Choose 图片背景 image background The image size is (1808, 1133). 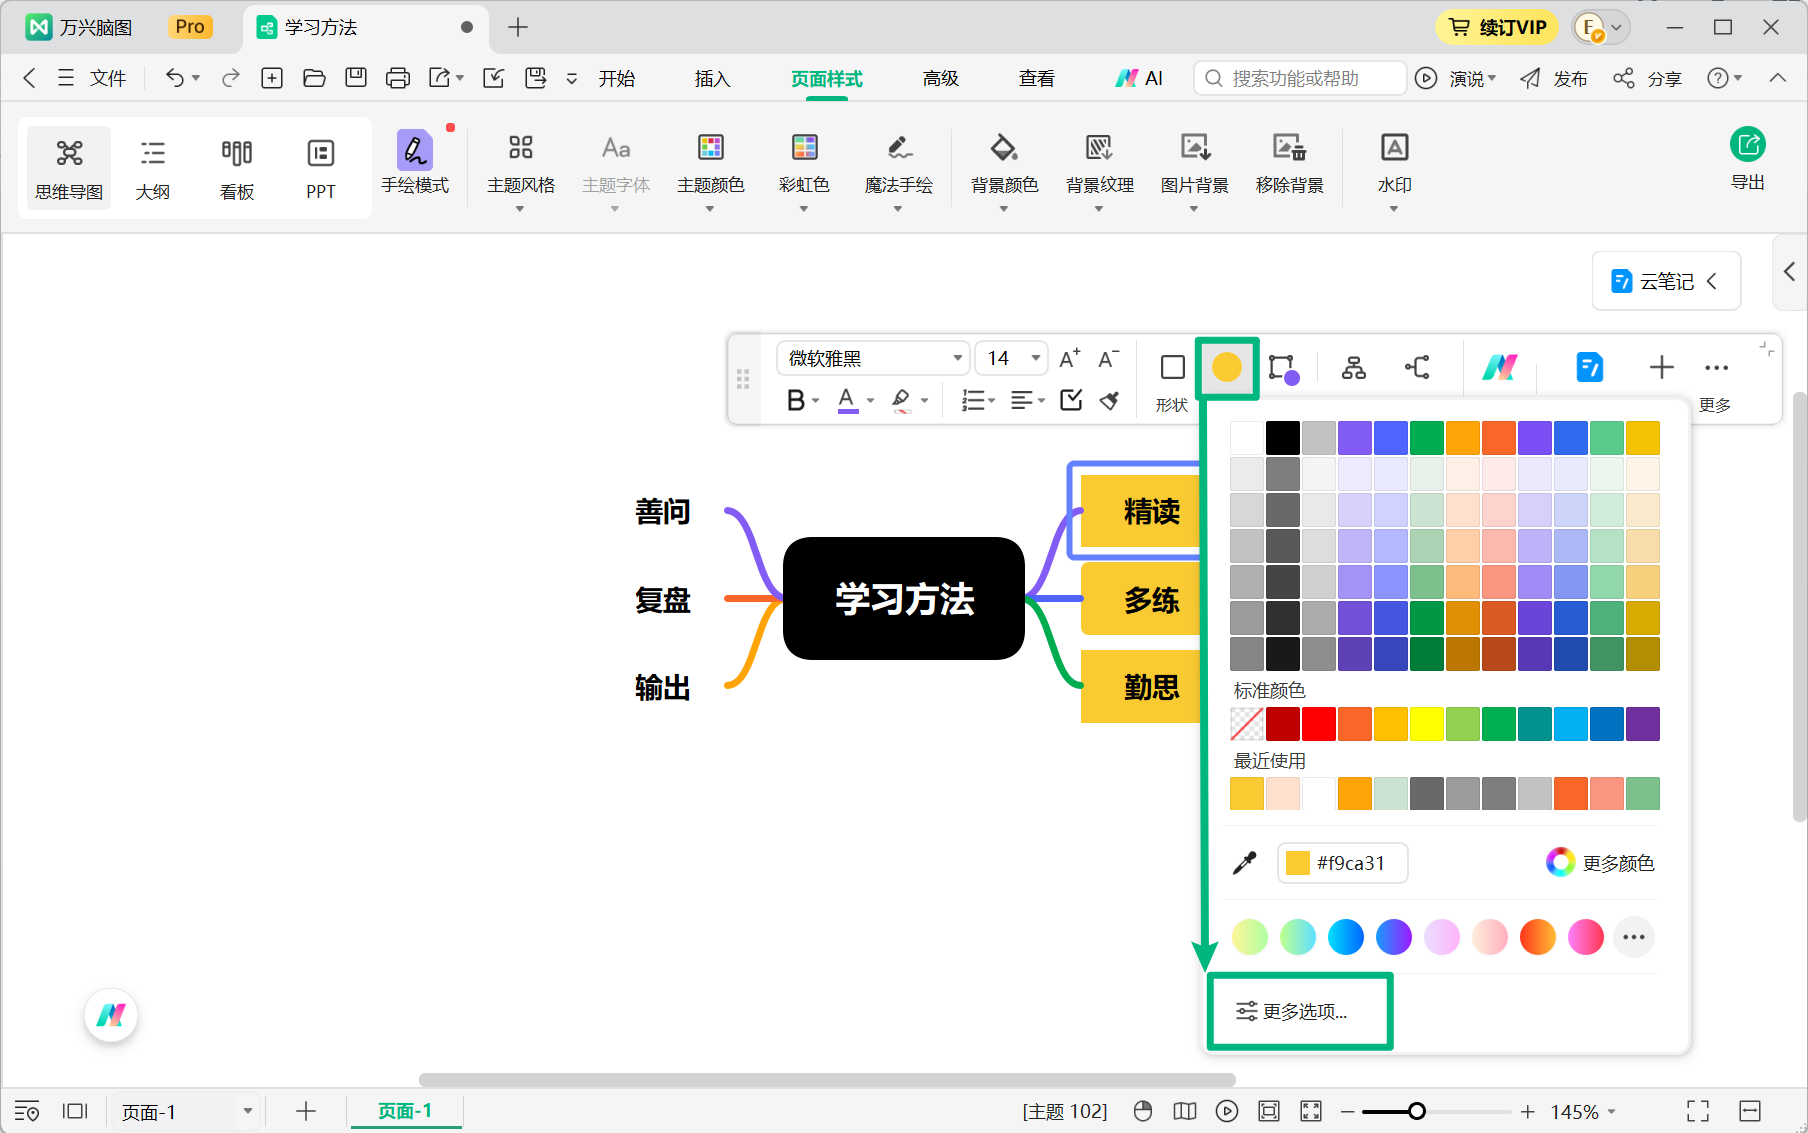pyautogui.click(x=1195, y=170)
